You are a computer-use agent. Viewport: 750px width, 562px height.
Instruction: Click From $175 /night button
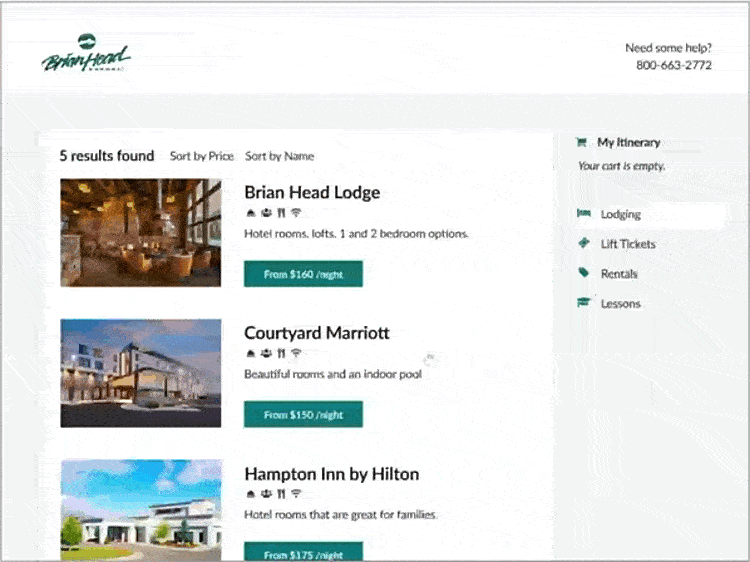point(303,552)
